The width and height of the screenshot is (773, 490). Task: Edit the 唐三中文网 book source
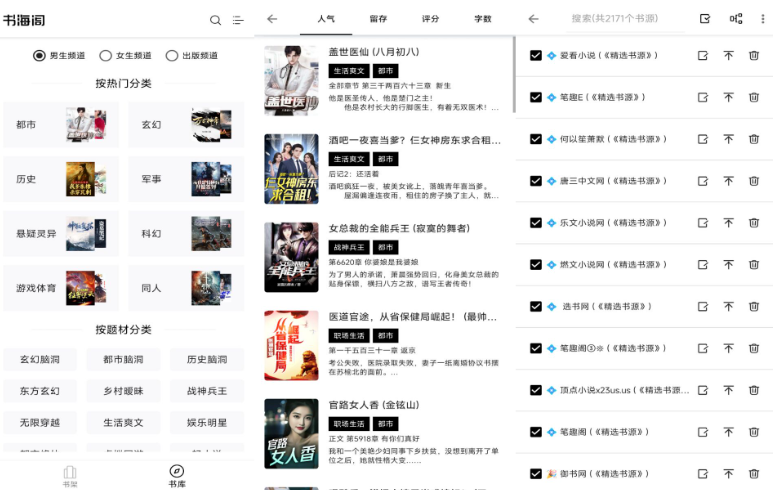point(703,181)
